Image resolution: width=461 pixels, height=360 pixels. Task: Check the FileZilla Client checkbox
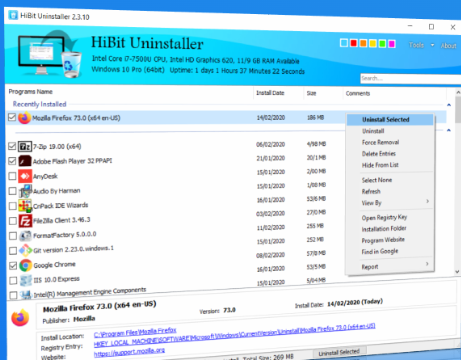click(13, 221)
